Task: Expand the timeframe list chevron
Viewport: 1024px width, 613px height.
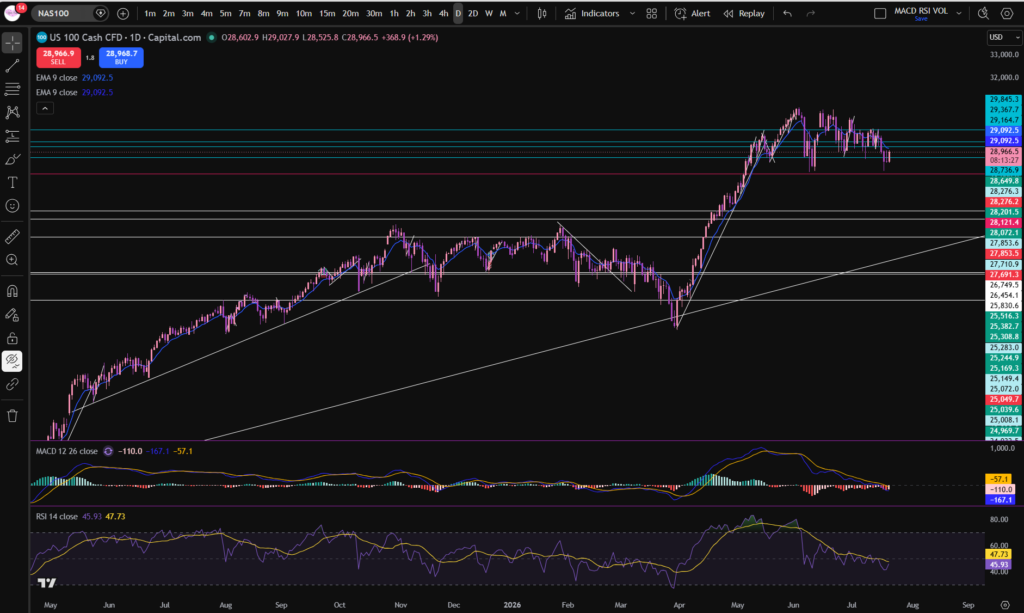Action: pos(517,13)
